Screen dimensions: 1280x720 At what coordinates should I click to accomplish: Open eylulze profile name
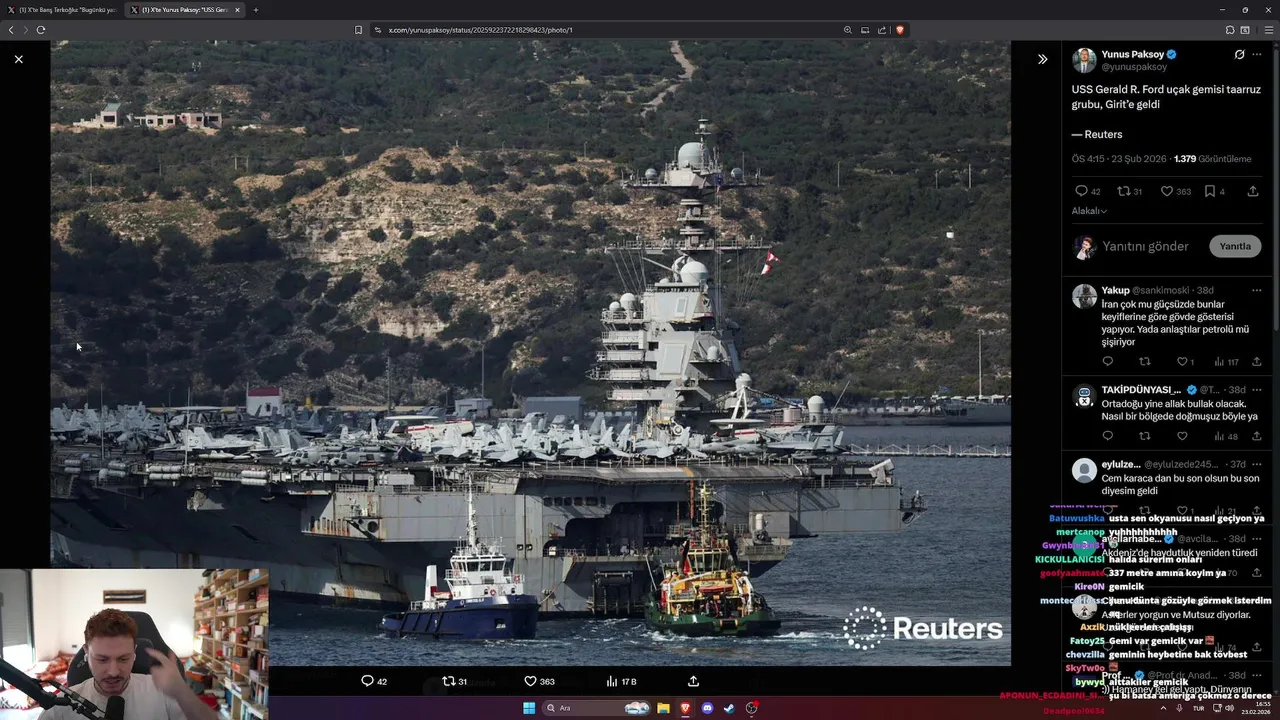[x=1121, y=464]
